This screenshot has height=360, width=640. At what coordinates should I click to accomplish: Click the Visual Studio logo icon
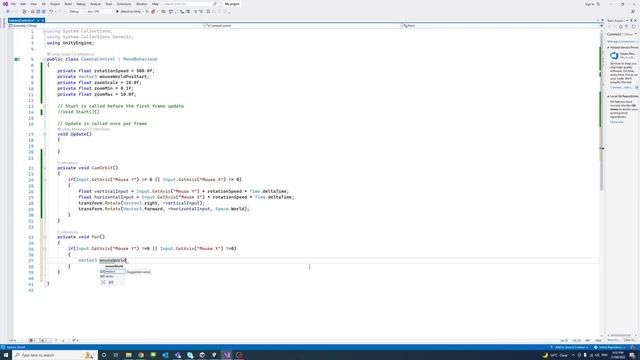pos(5,4)
